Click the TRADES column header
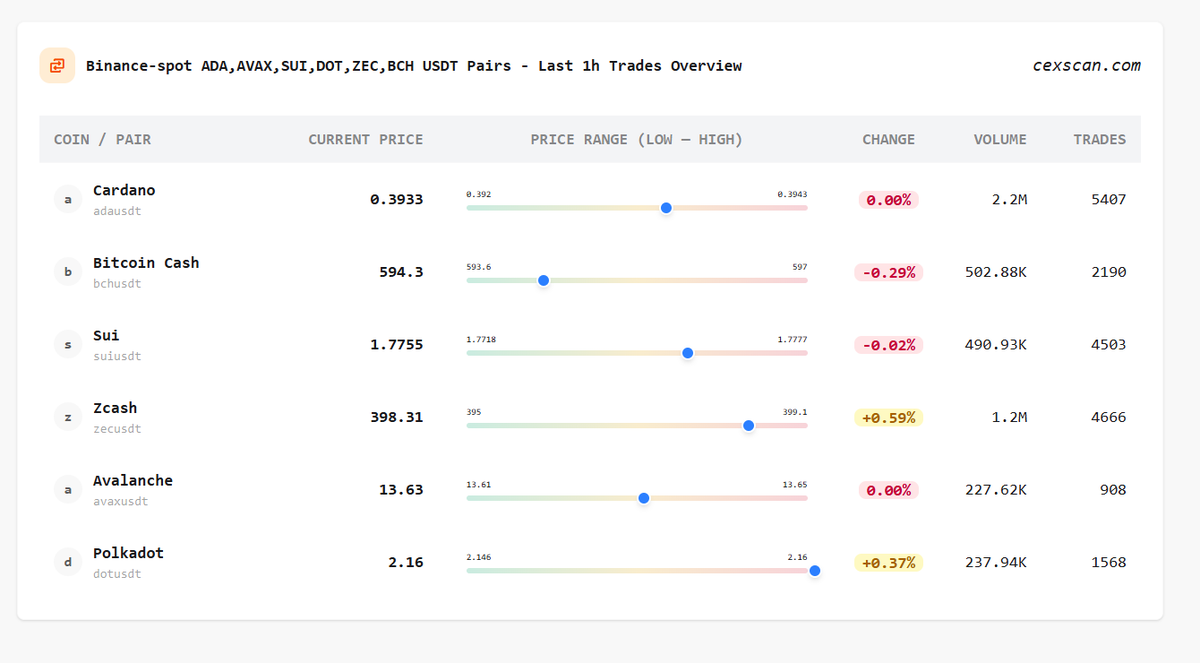The height and width of the screenshot is (663, 1200). (x=1100, y=139)
